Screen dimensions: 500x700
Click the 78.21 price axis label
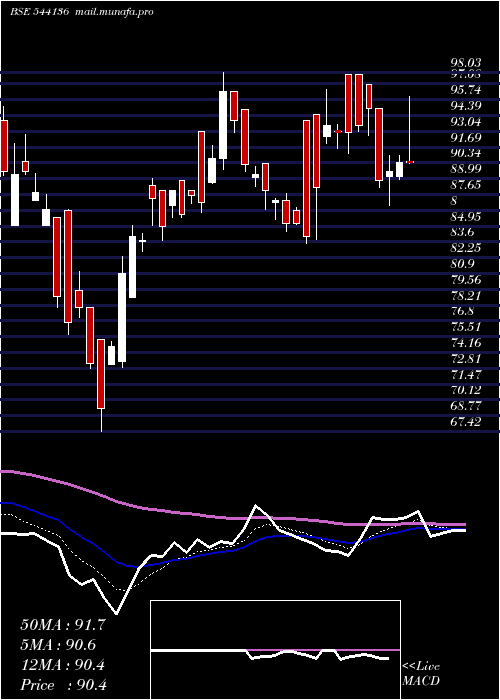(465, 296)
